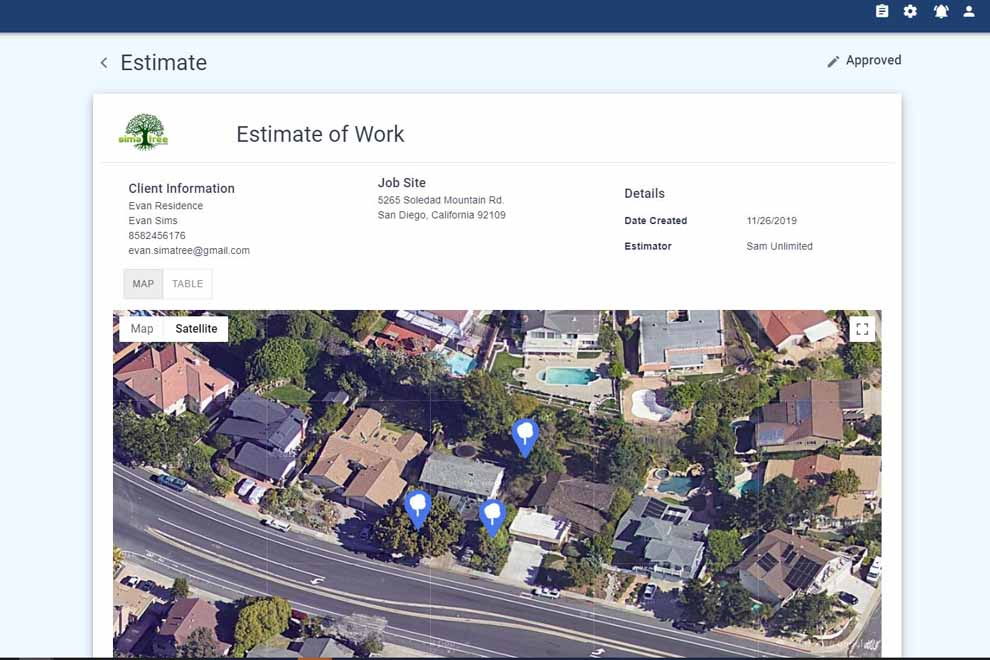Click the Approved status label

873,60
